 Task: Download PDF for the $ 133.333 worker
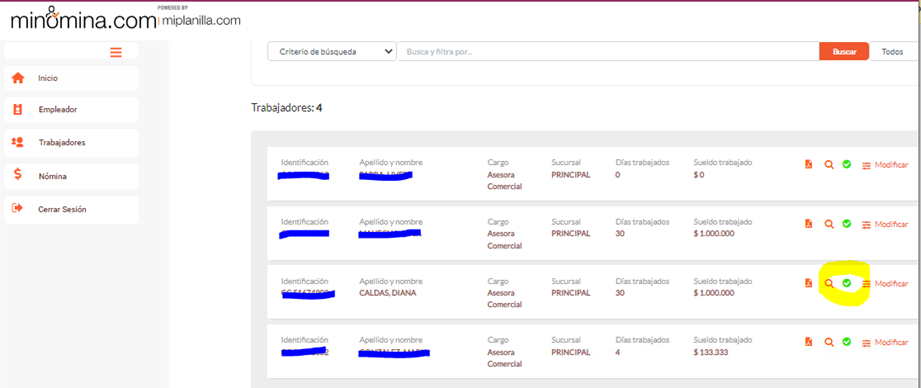click(808, 342)
